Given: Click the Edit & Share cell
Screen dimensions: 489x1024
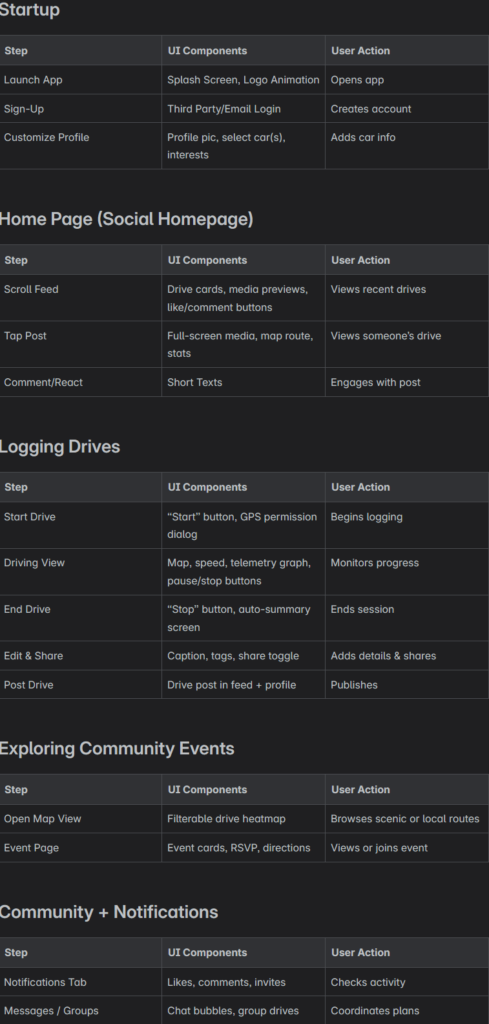Looking at the screenshot, I should (x=80, y=656).
